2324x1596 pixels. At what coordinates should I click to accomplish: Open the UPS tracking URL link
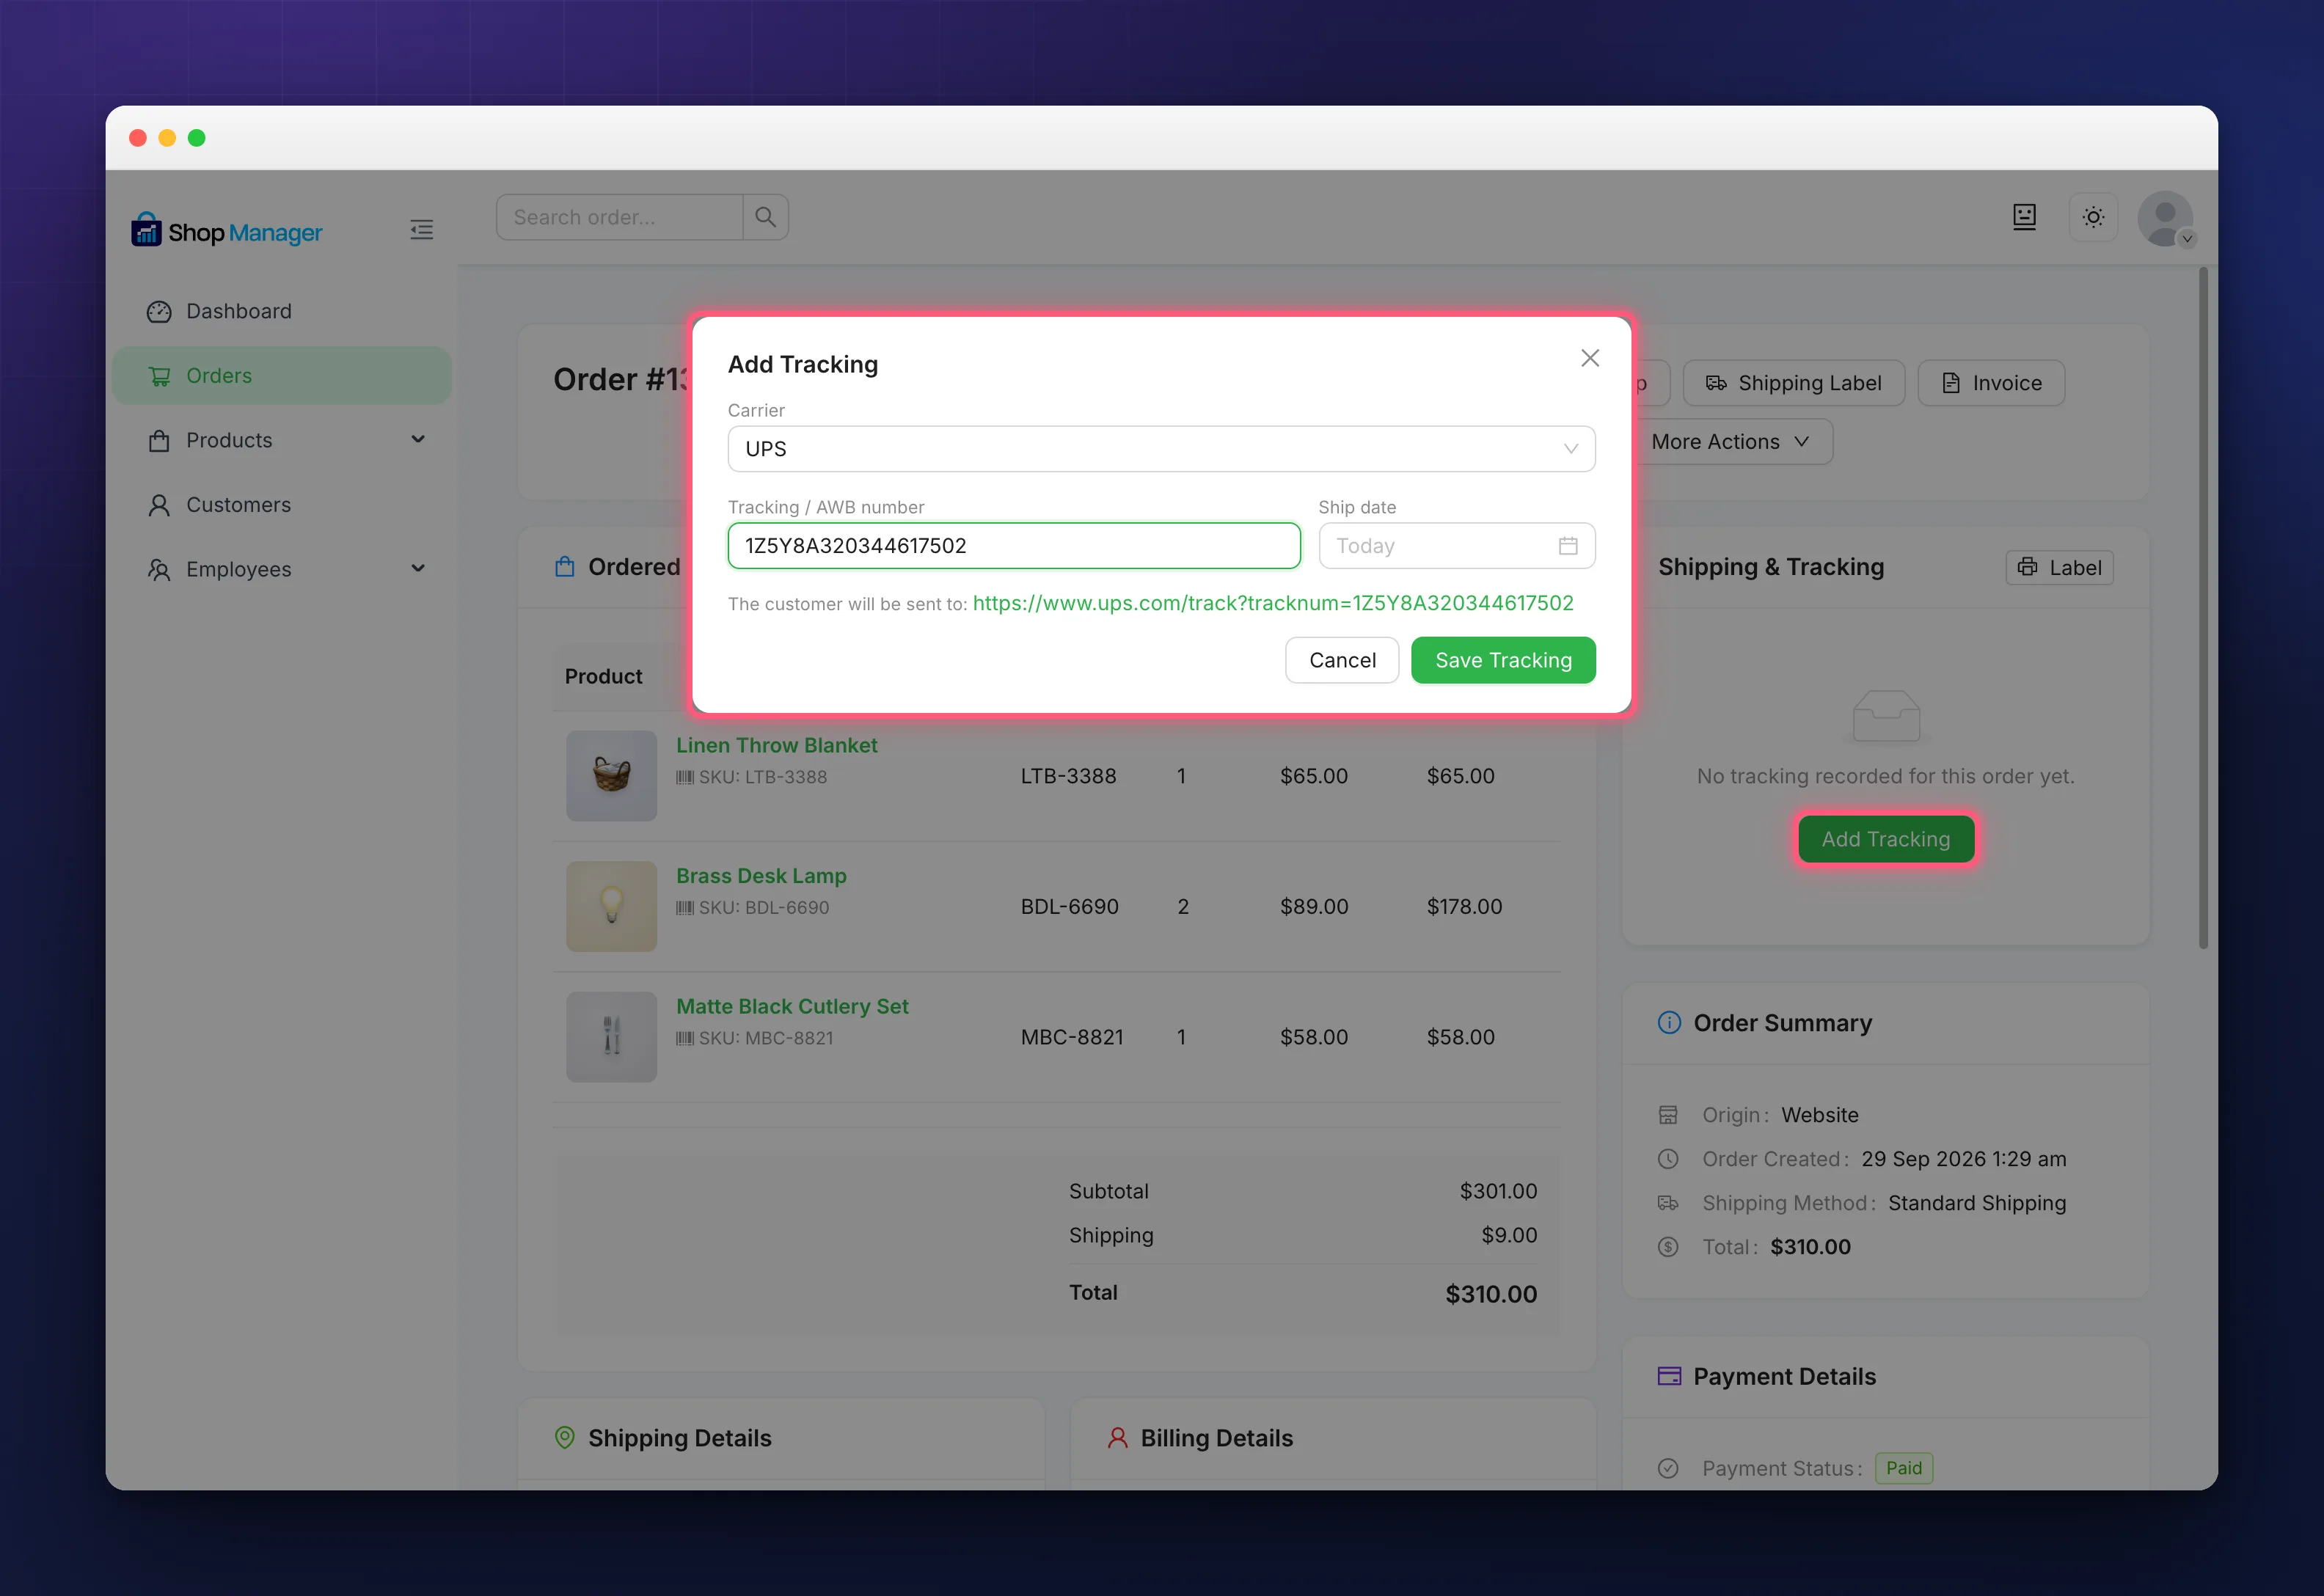pyautogui.click(x=1272, y=603)
